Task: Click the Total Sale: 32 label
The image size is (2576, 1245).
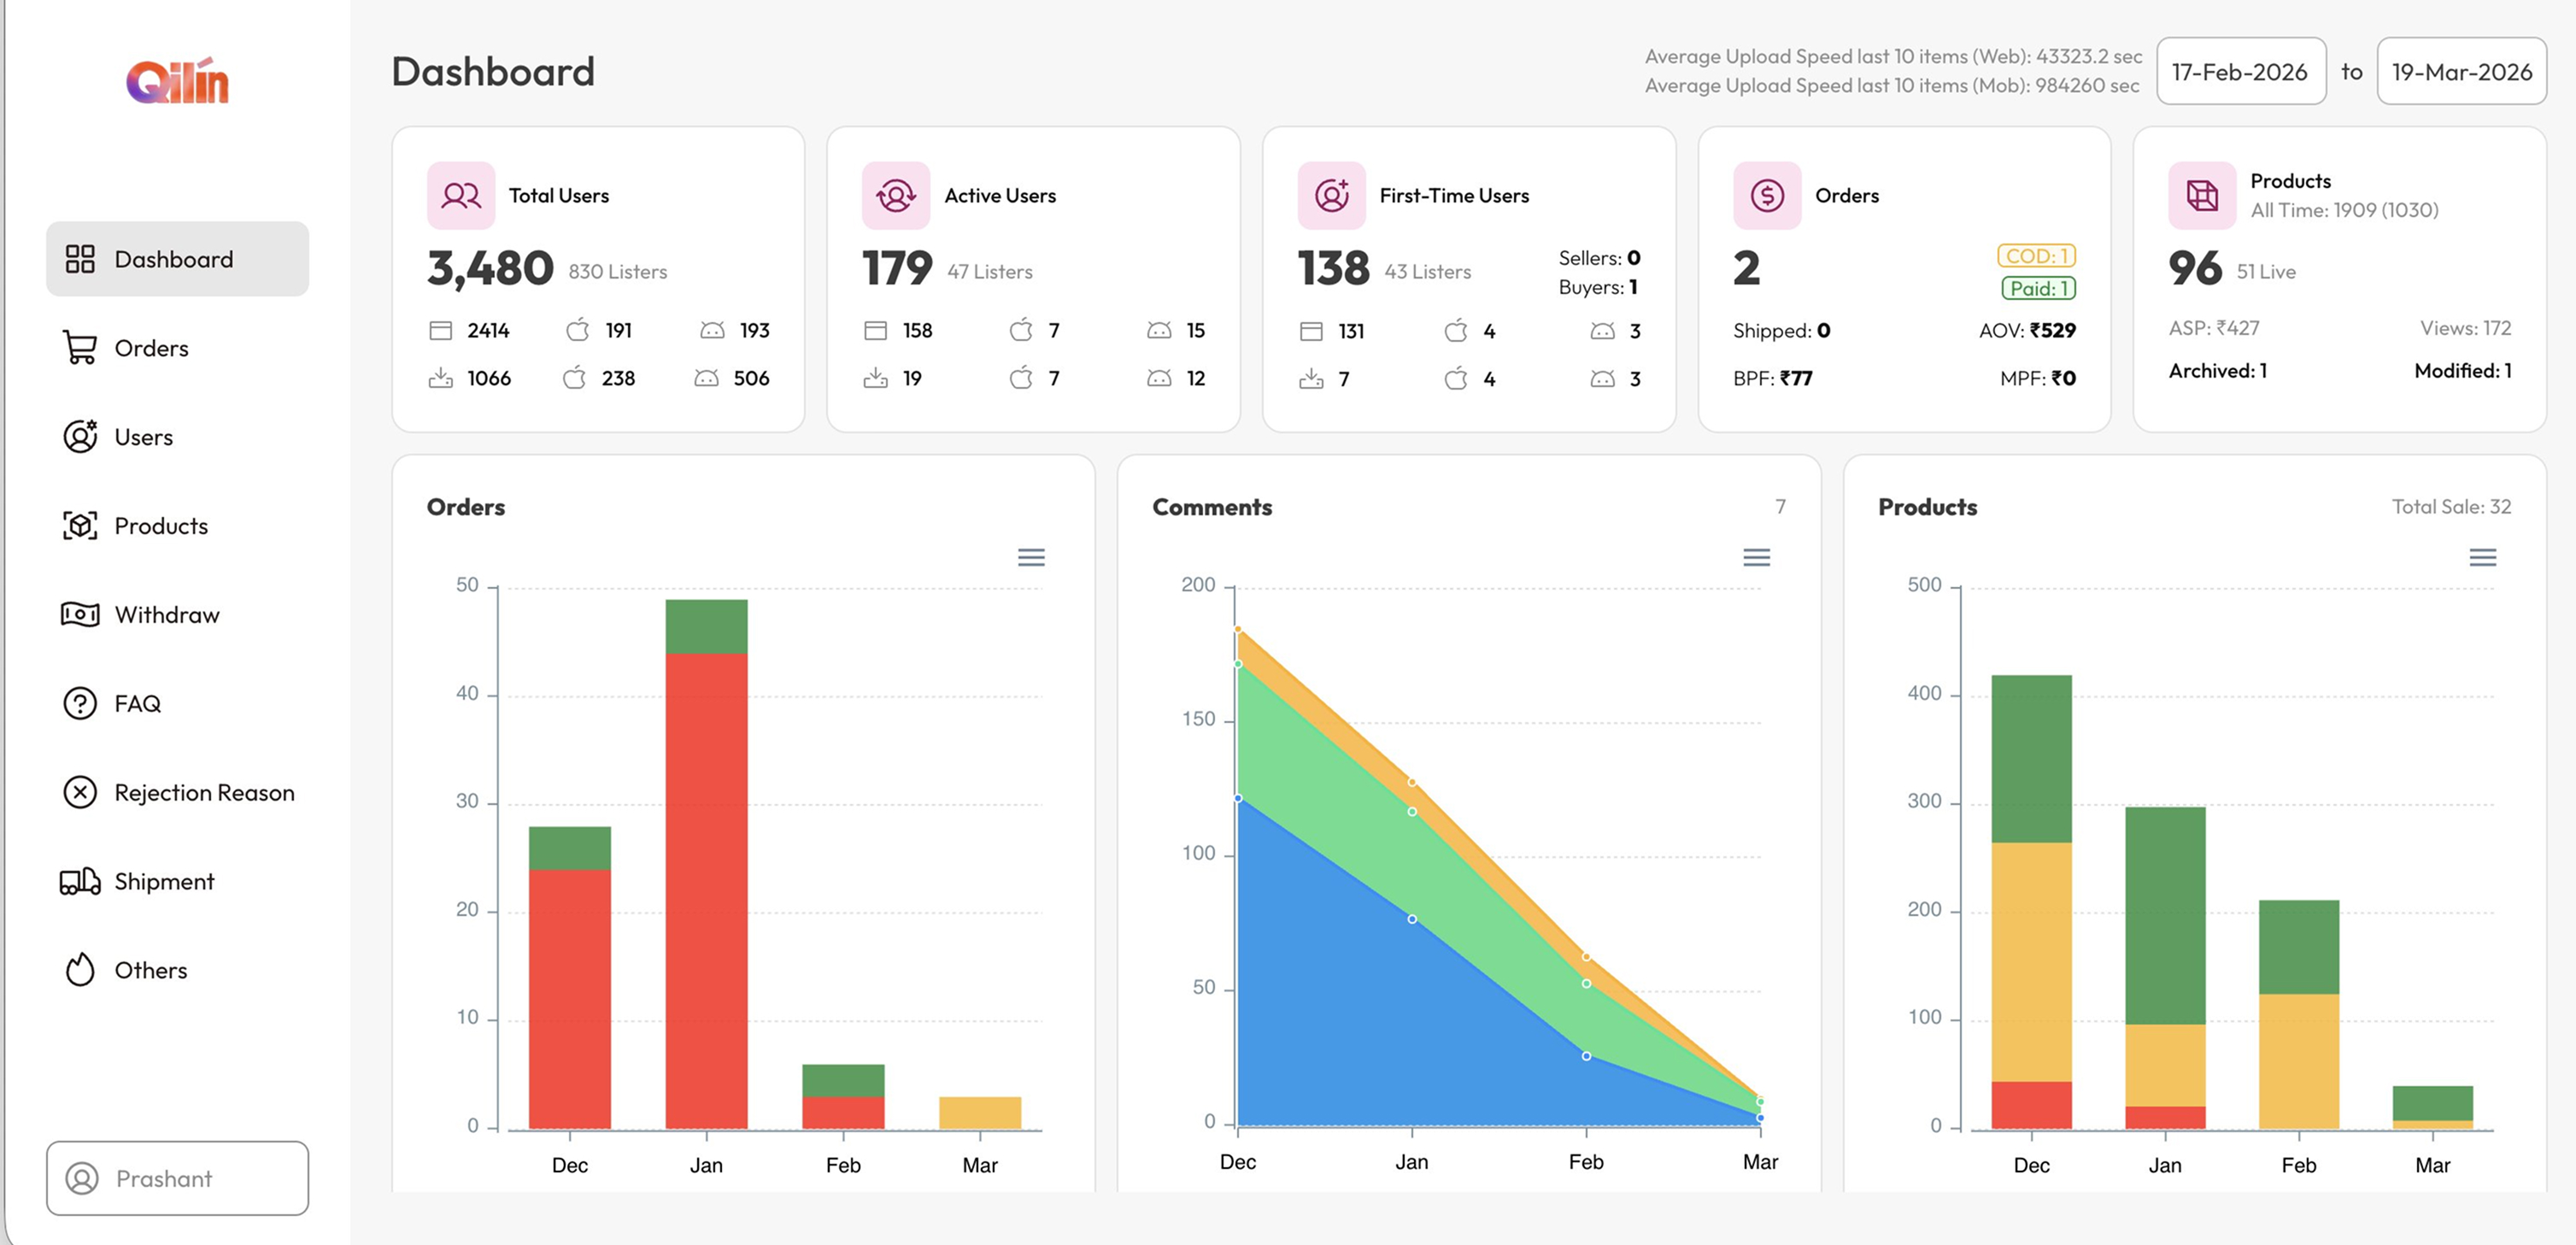Action: point(2451,506)
